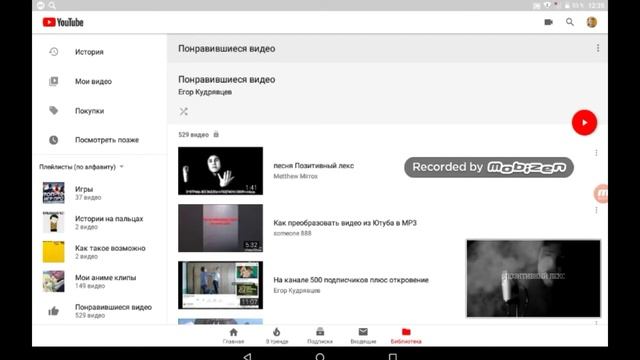
Task: Open the account avatar menu
Action: click(x=591, y=22)
